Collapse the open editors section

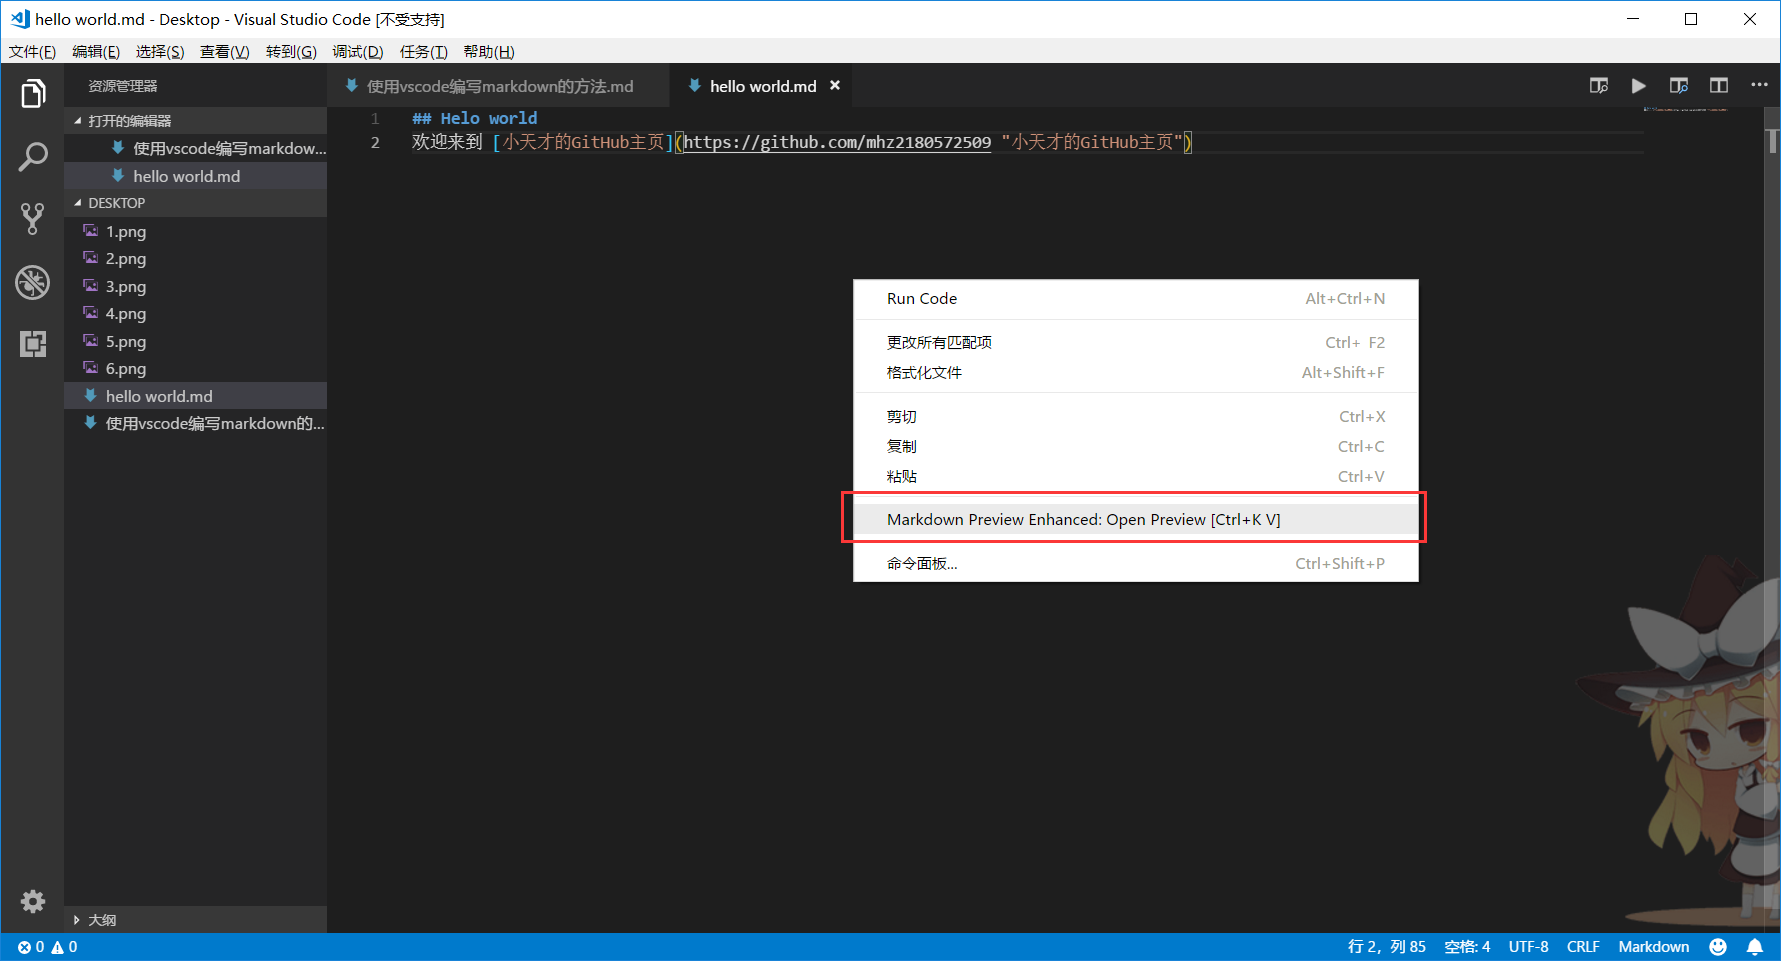point(78,121)
